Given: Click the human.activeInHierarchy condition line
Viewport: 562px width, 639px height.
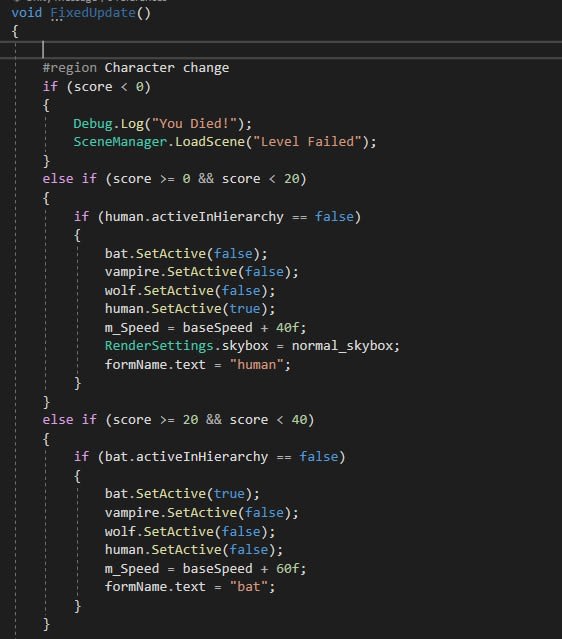Looking at the screenshot, I should click(x=217, y=216).
